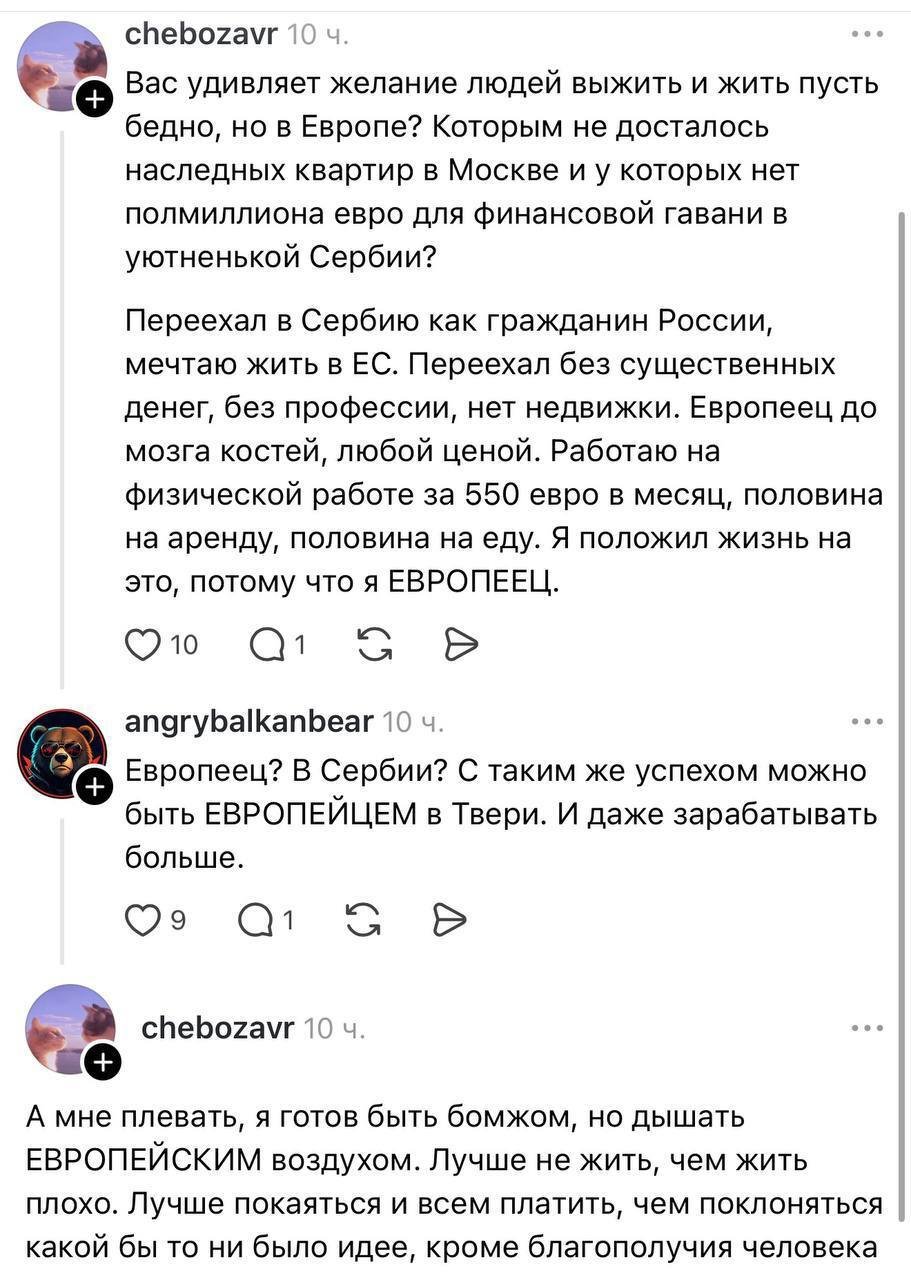Screen dimensions: 911x1280
Task: Open more options menu on last chebozavr post
Action: (x=867, y=1027)
